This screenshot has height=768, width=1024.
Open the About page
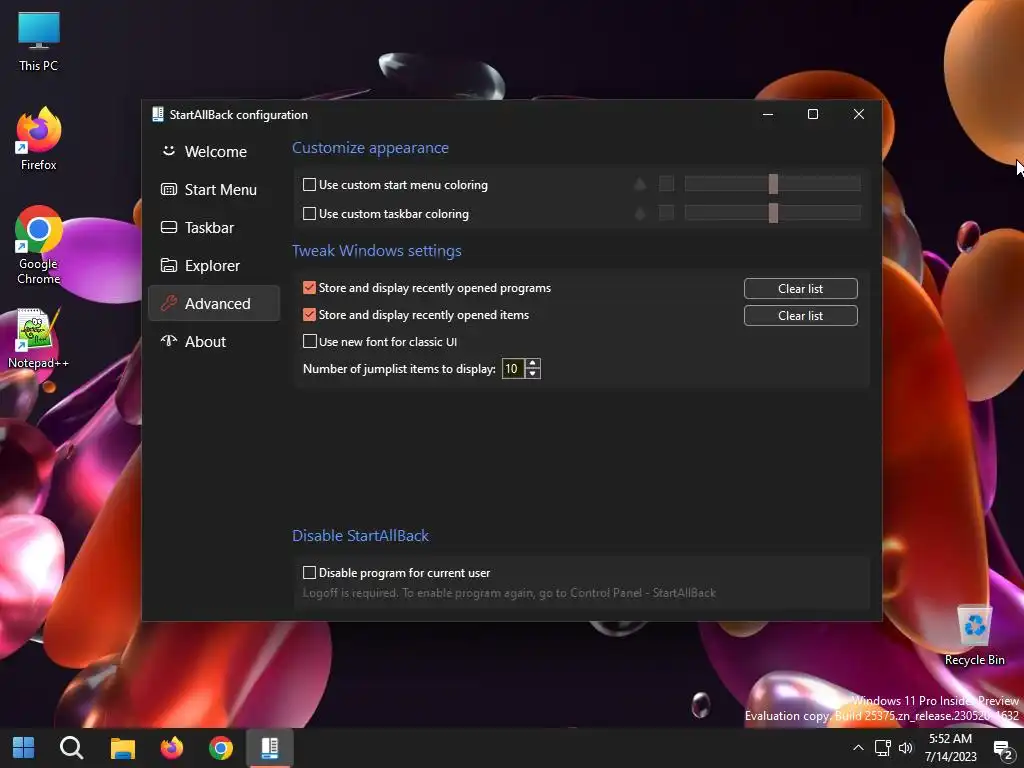tap(214, 341)
